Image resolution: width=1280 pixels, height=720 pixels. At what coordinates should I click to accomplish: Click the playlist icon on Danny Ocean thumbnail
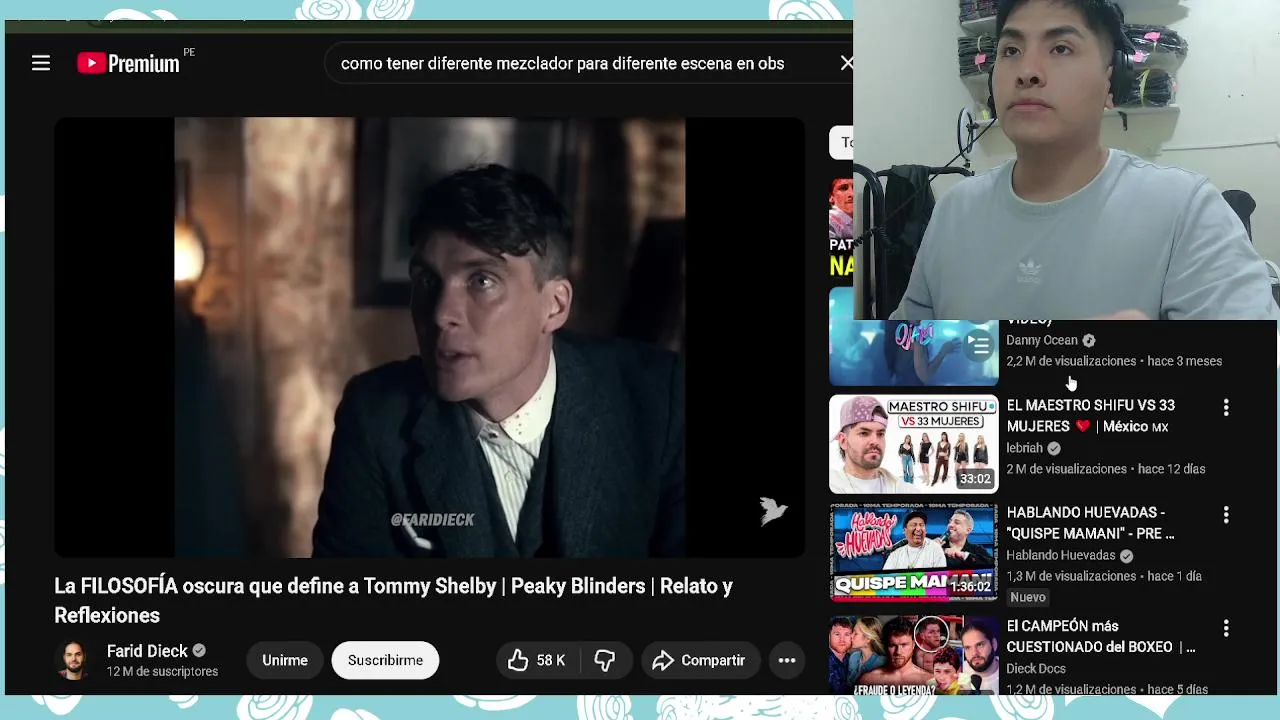click(978, 344)
